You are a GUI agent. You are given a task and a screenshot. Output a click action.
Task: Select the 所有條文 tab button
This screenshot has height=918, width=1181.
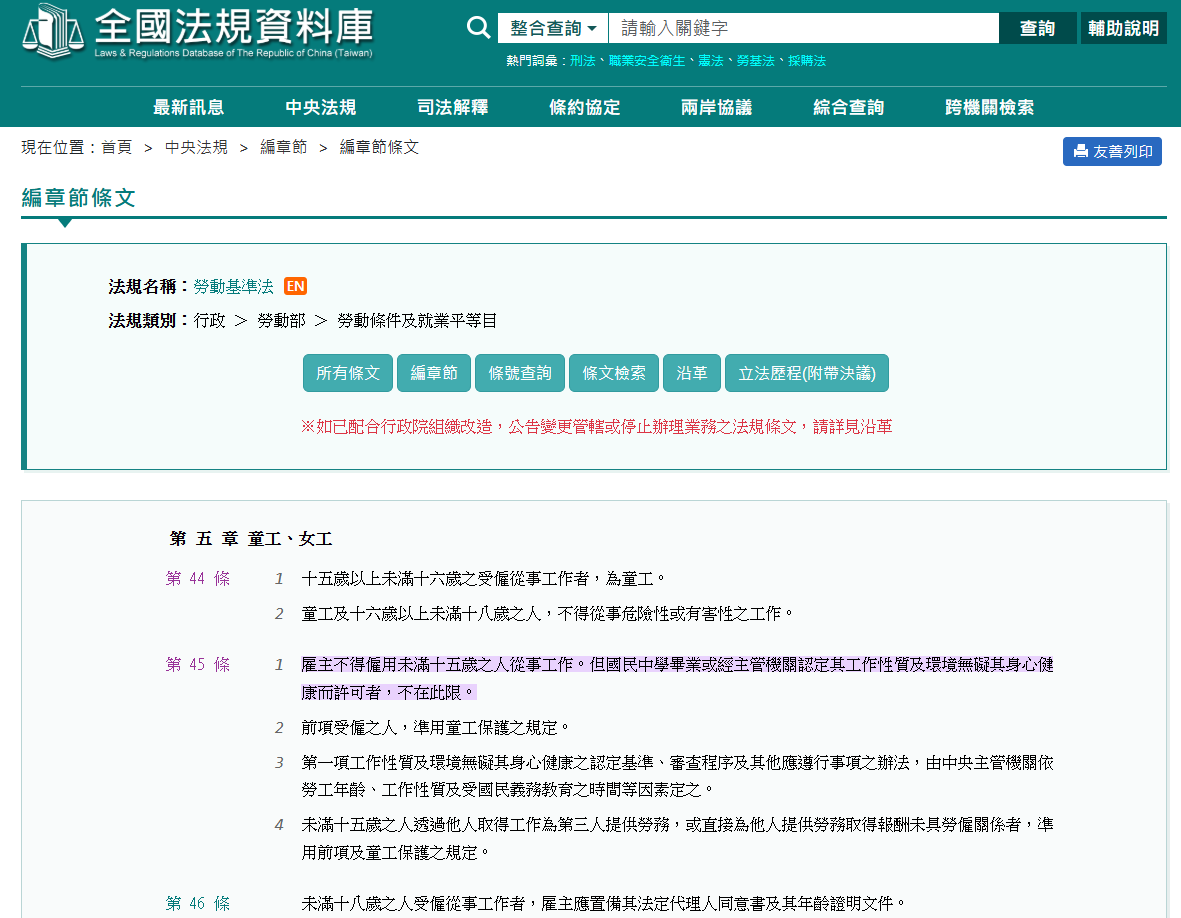point(348,373)
